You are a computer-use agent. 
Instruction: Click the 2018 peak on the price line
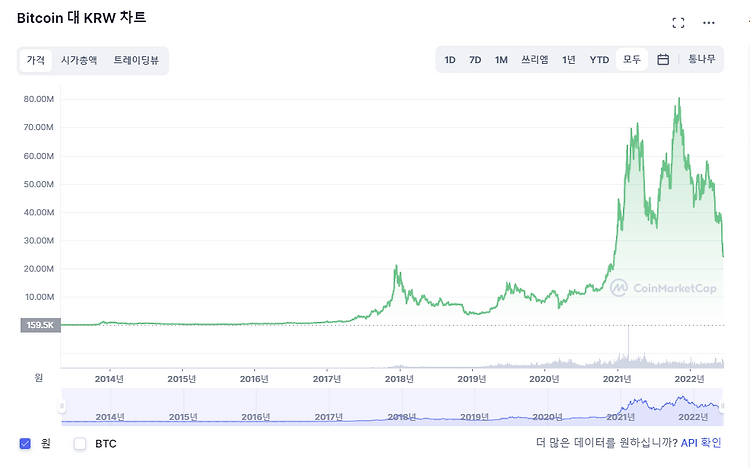tap(396, 266)
